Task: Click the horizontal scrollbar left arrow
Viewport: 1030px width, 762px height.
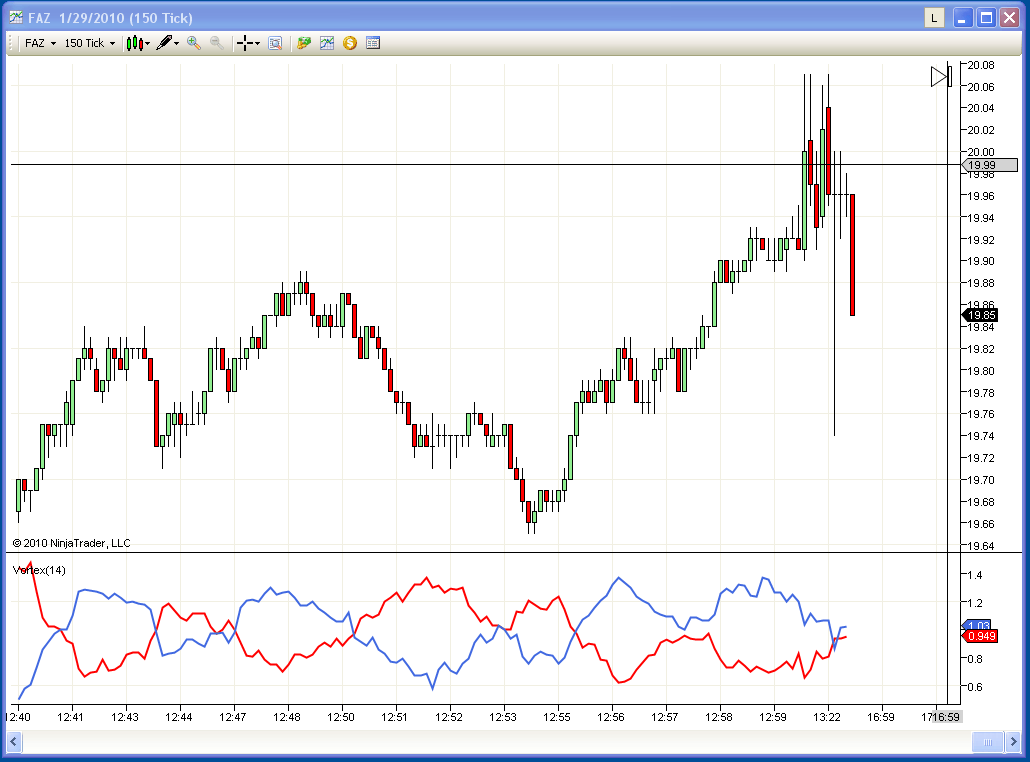Action: 14,742
